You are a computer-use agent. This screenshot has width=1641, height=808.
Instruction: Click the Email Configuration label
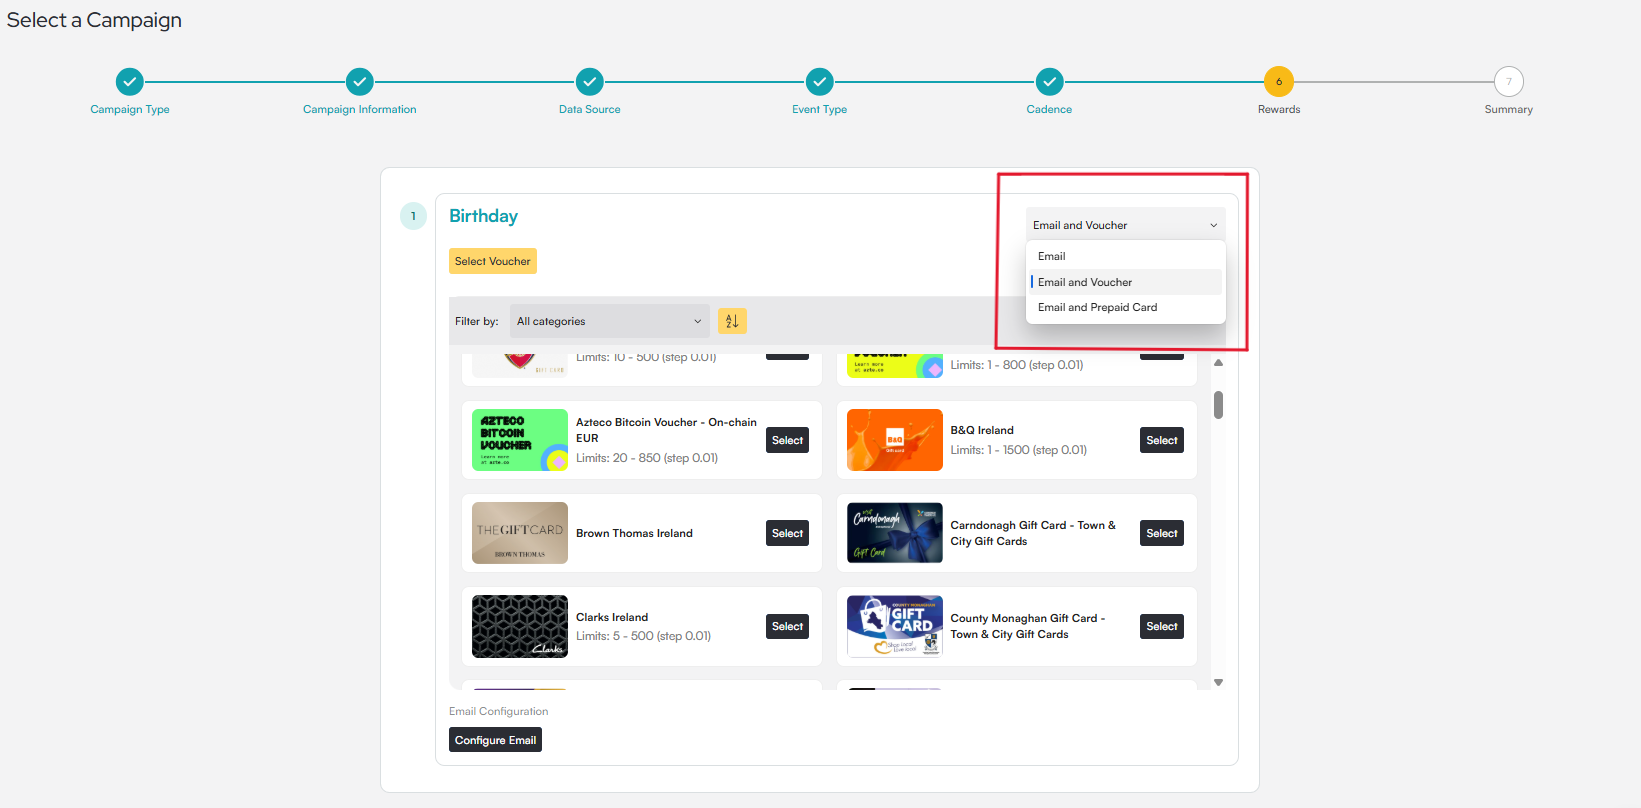point(499,712)
